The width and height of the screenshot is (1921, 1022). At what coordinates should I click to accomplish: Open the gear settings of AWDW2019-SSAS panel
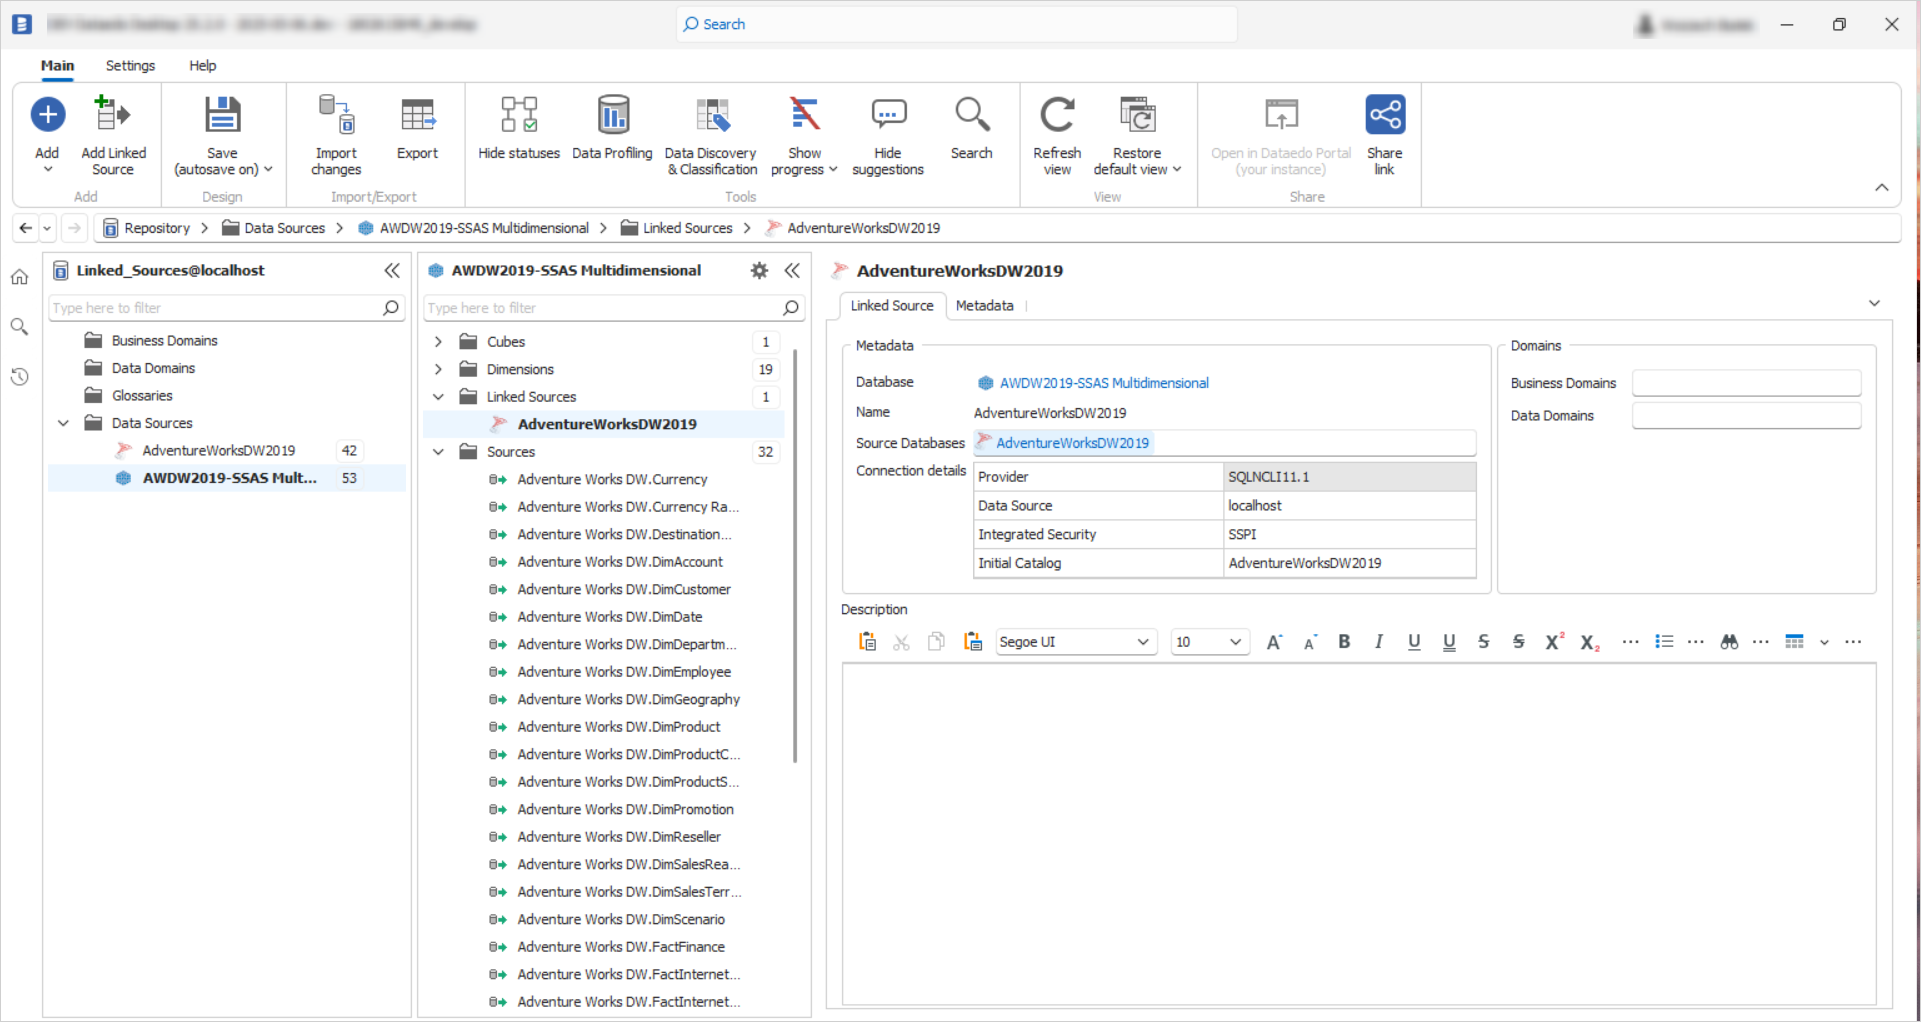(759, 270)
